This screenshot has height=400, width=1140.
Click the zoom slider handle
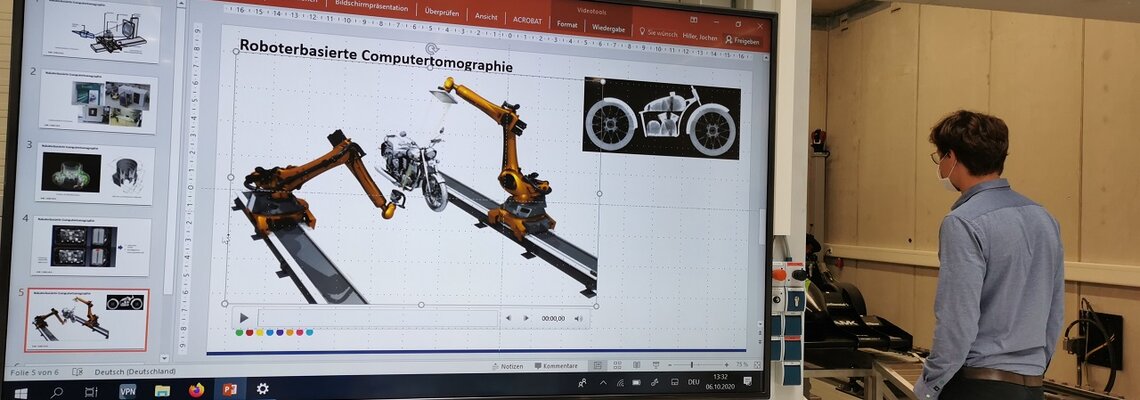coord(691,365)
